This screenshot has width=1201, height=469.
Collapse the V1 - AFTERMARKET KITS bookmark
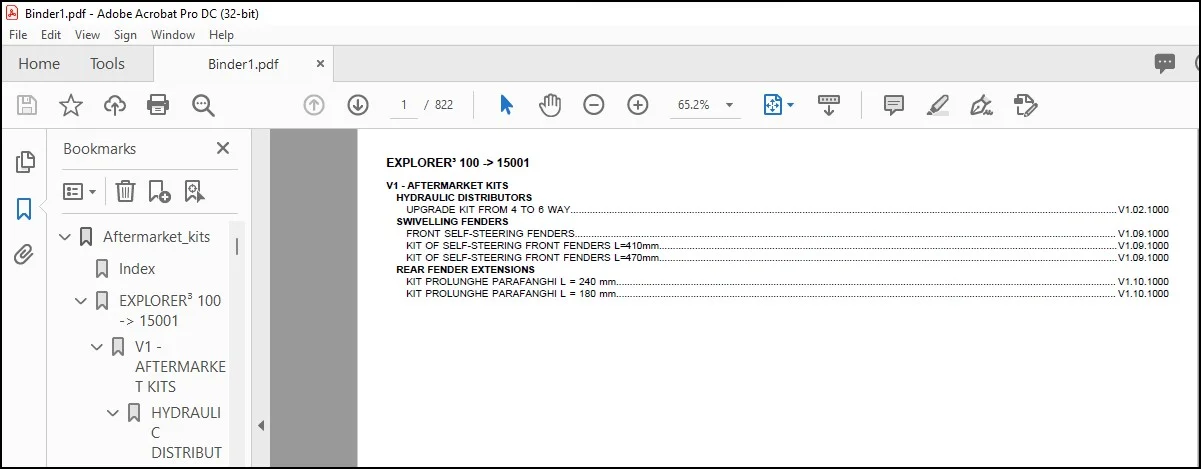(x=97, y=347)
